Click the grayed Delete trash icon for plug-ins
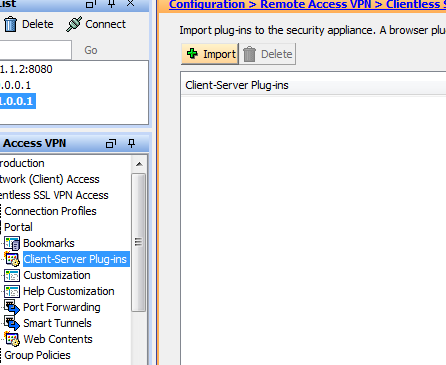 249,54
